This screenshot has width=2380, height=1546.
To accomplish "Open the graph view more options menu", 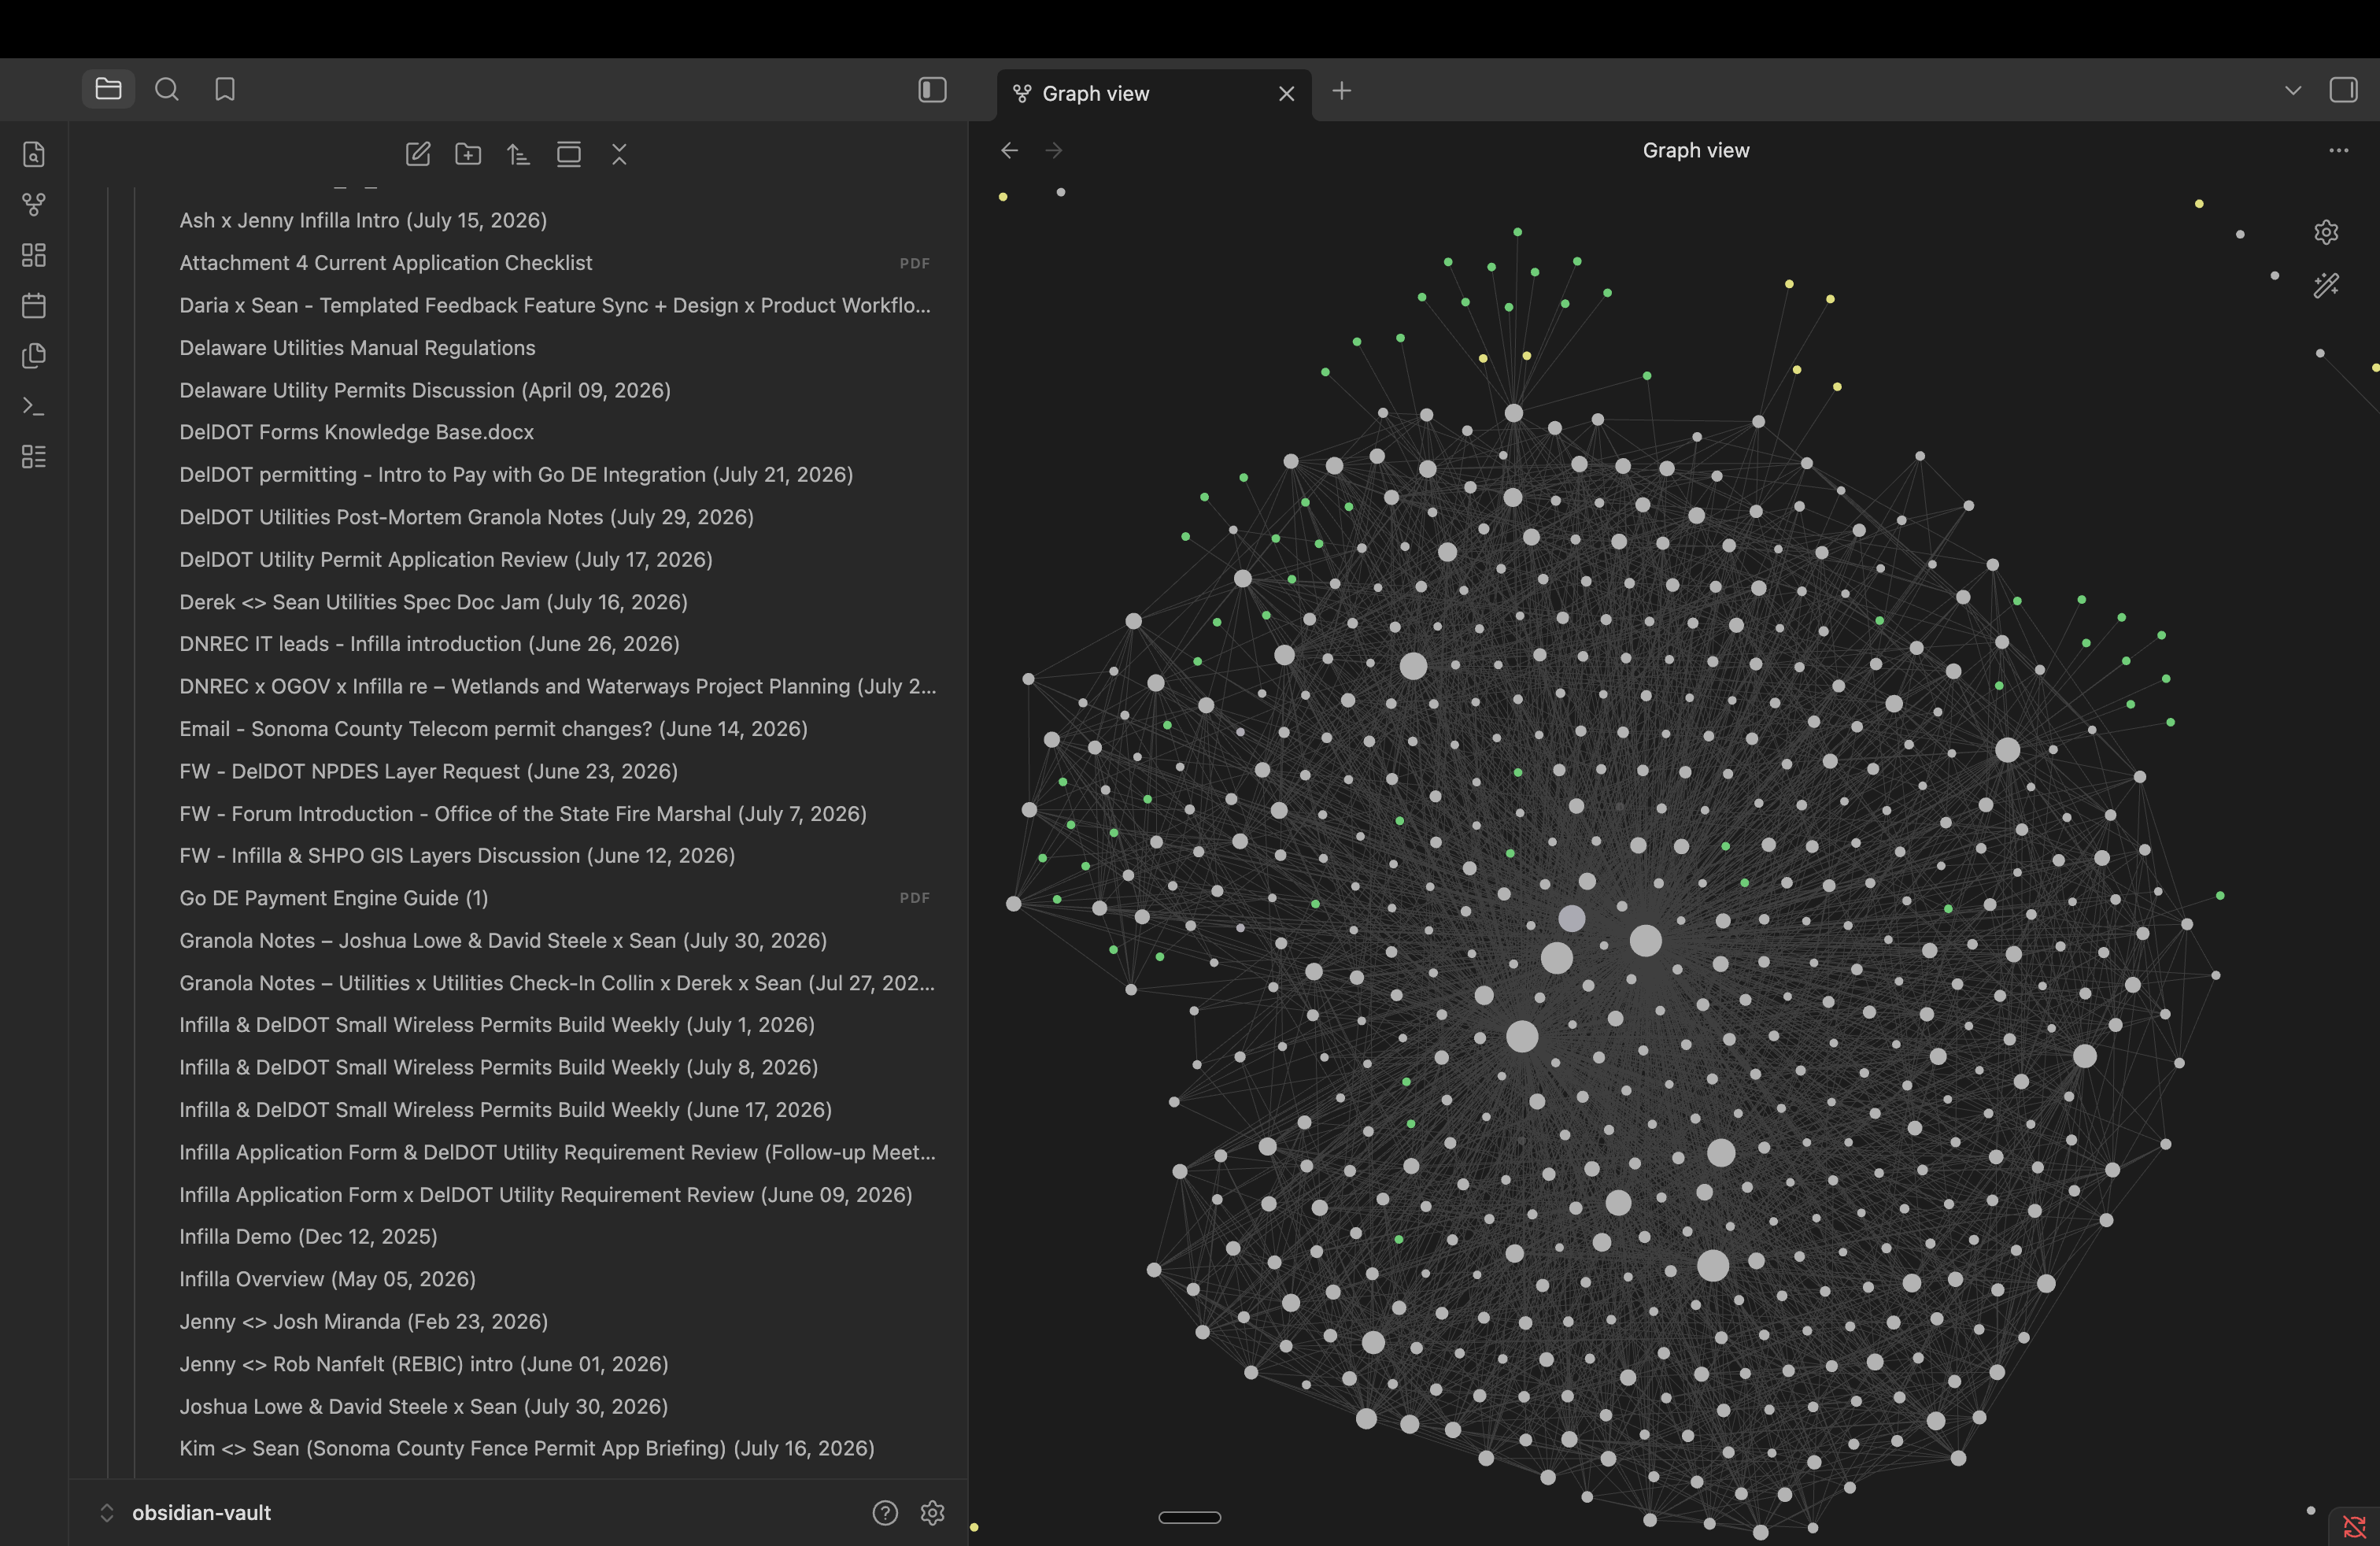I will point(2338,150).
